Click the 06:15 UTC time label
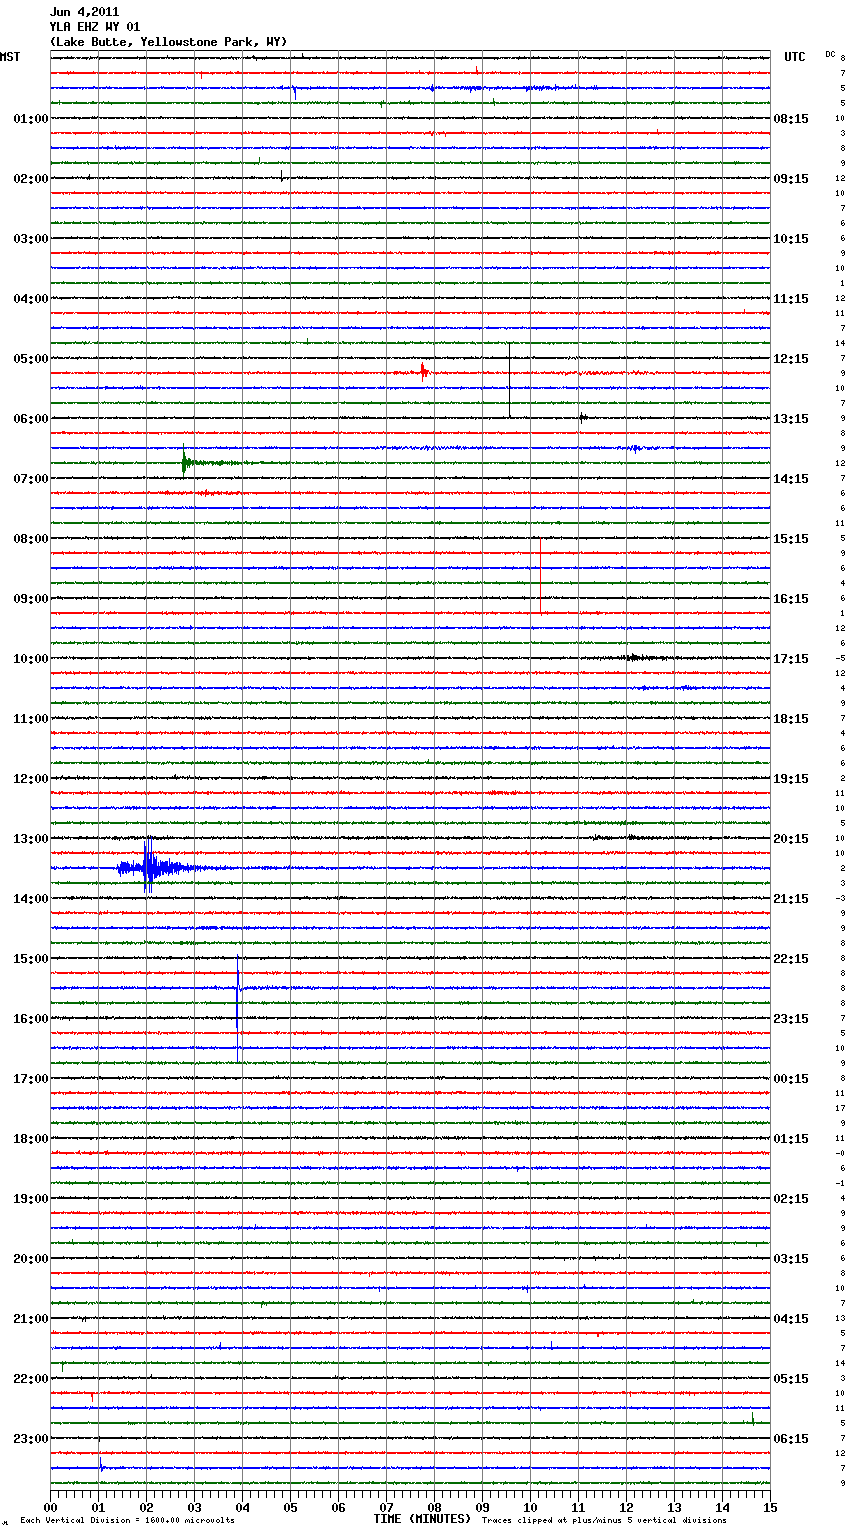The width and height of the screenshot is (850, 1534). click(791, 1439)
